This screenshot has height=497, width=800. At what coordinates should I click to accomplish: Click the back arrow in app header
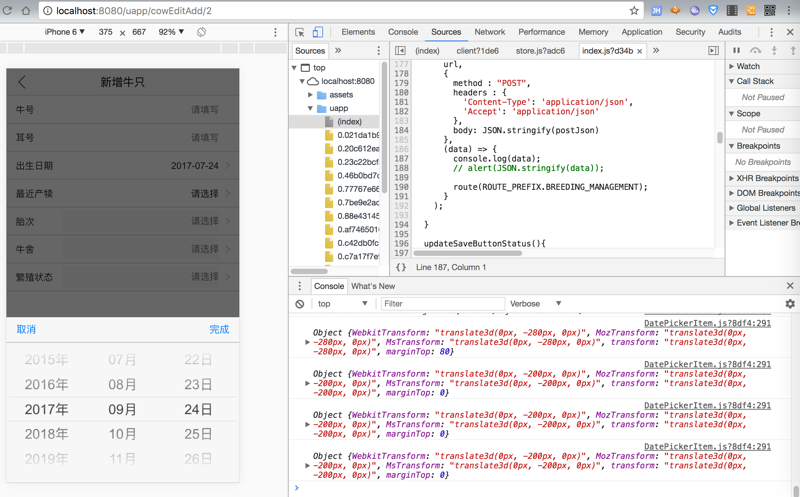22,82
